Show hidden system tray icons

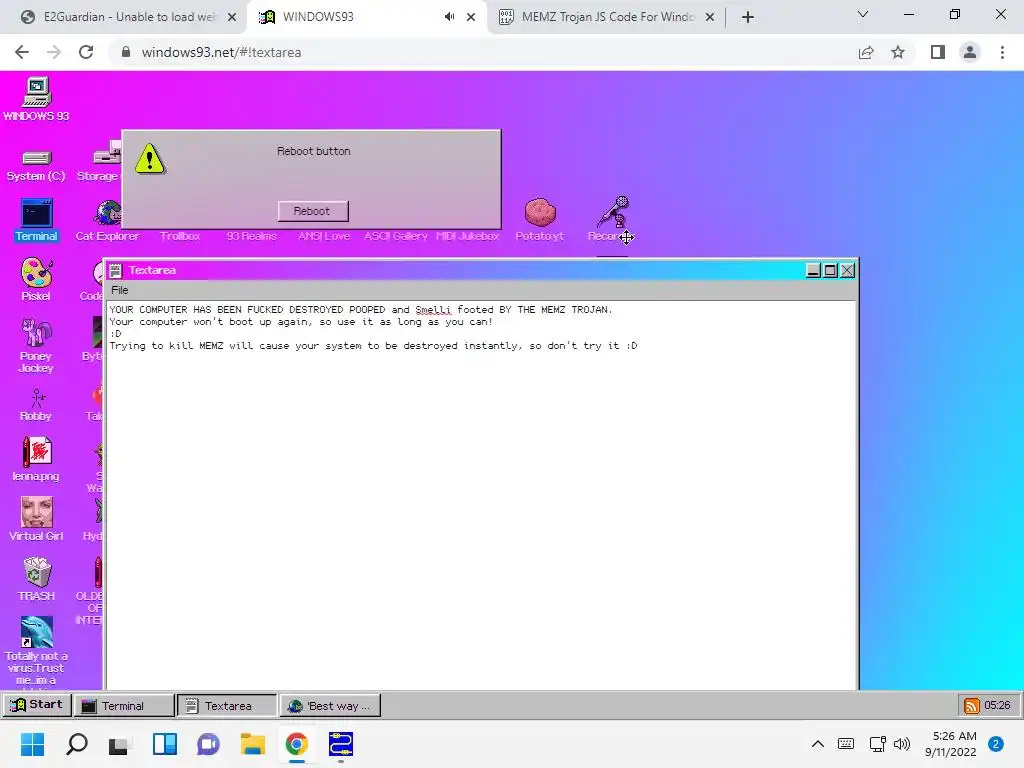coord(818,744)
